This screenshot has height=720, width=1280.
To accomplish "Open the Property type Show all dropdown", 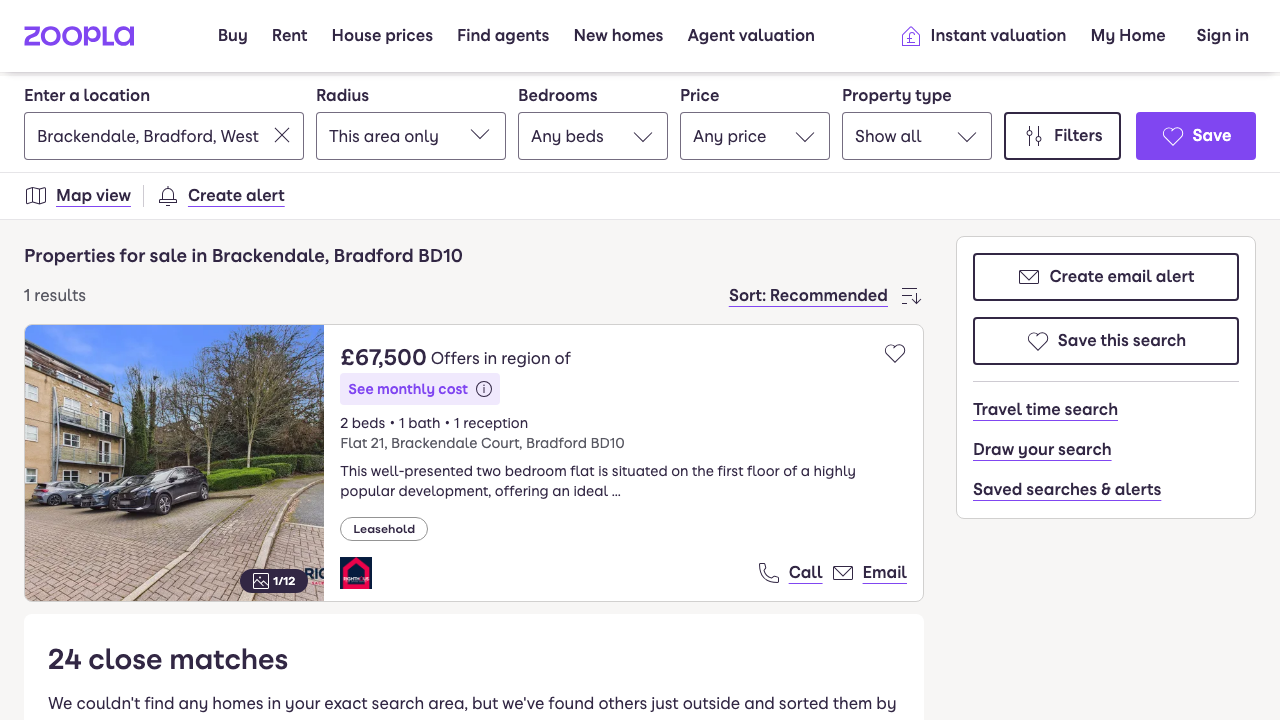I will (x=916, y=135).
